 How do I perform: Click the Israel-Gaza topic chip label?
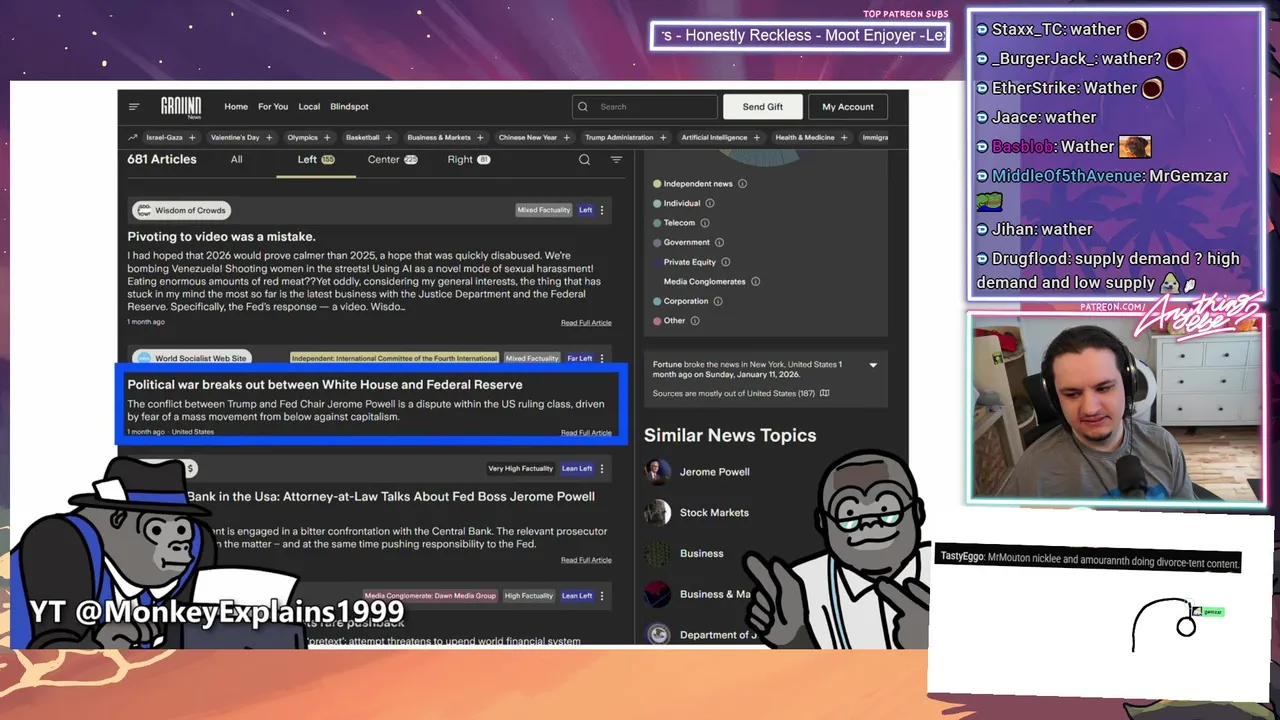pos(165,137)
